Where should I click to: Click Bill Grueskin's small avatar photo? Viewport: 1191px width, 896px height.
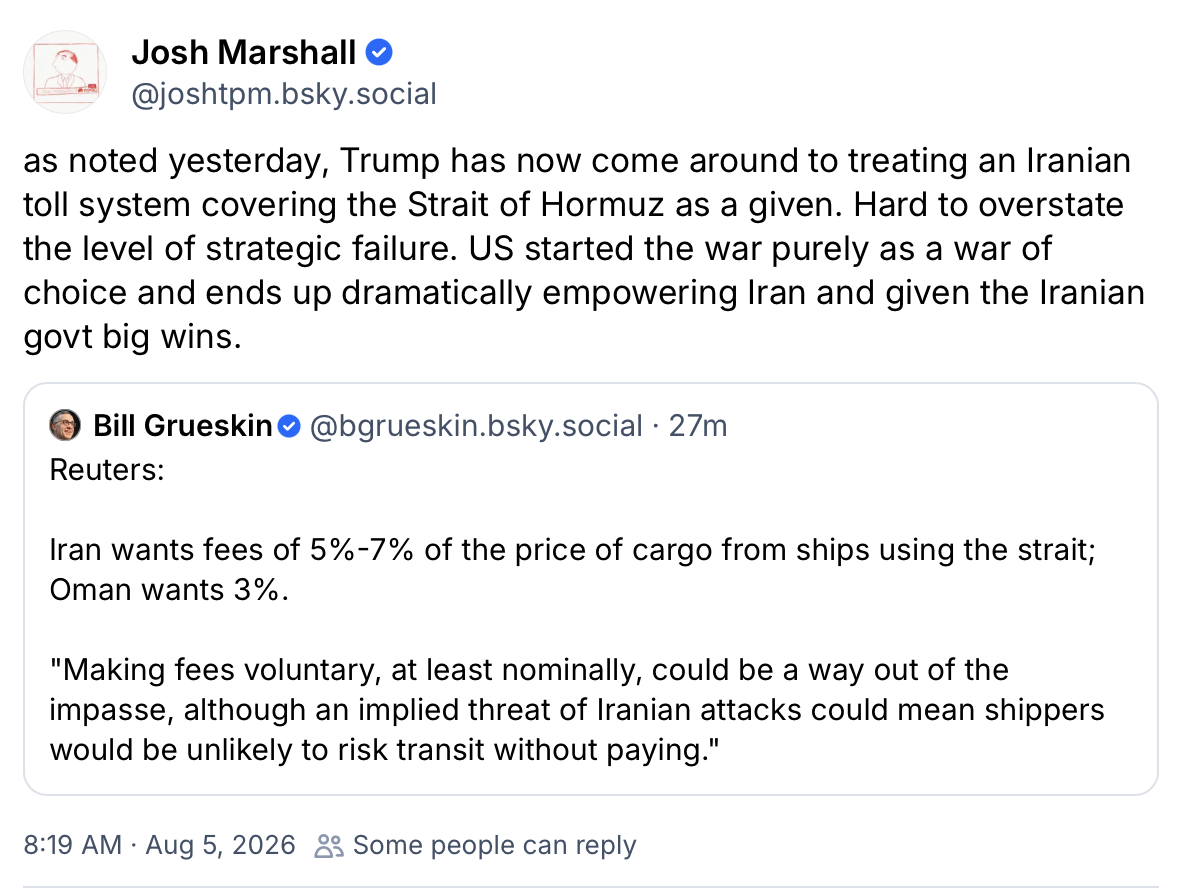click(x=65, y=425)
